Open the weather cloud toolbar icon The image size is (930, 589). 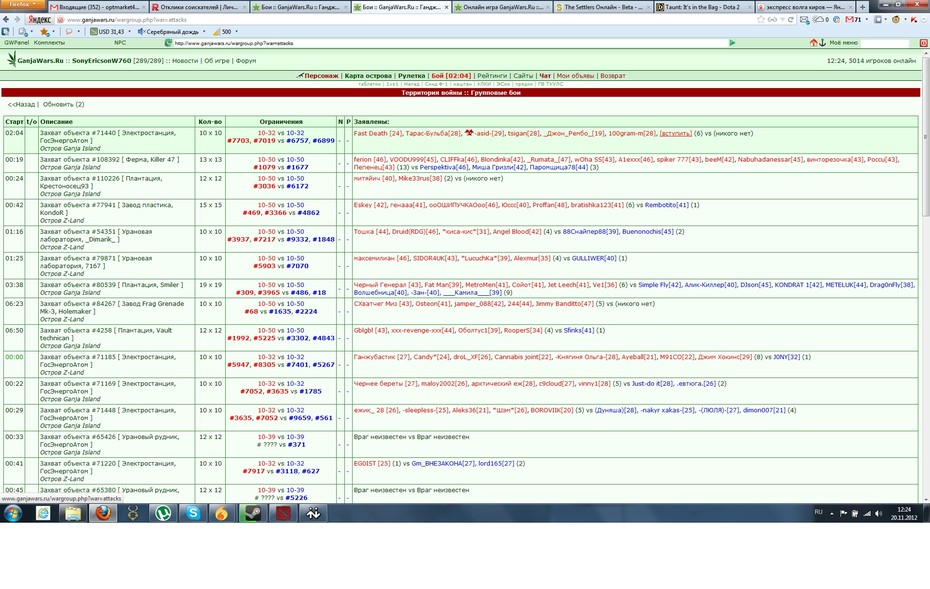coord(818,20)
